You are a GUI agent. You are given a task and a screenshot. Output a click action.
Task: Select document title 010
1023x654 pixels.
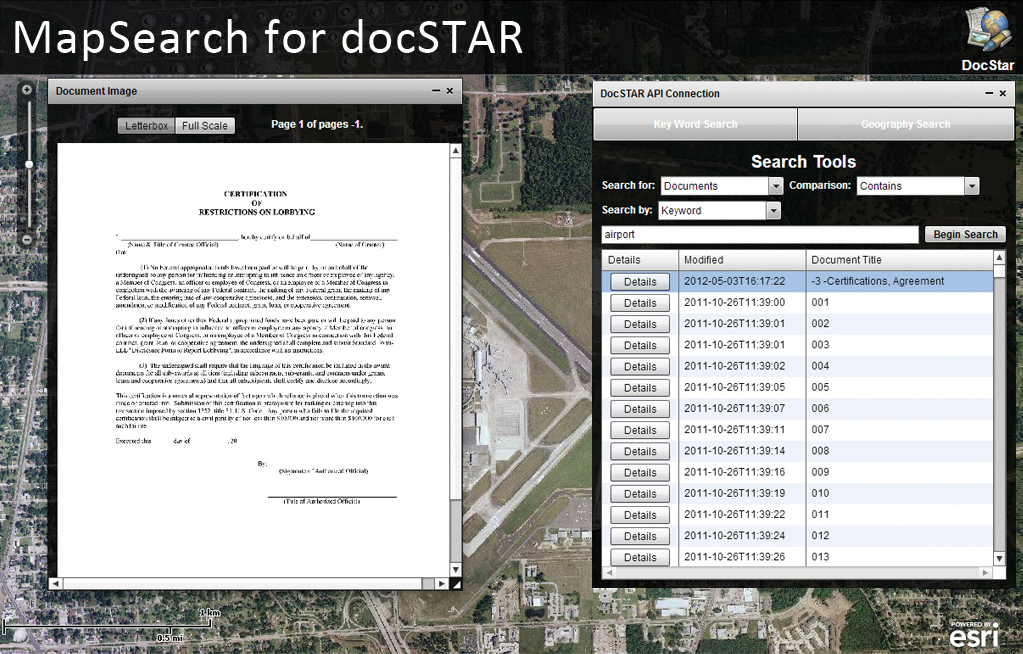[820, 493]
